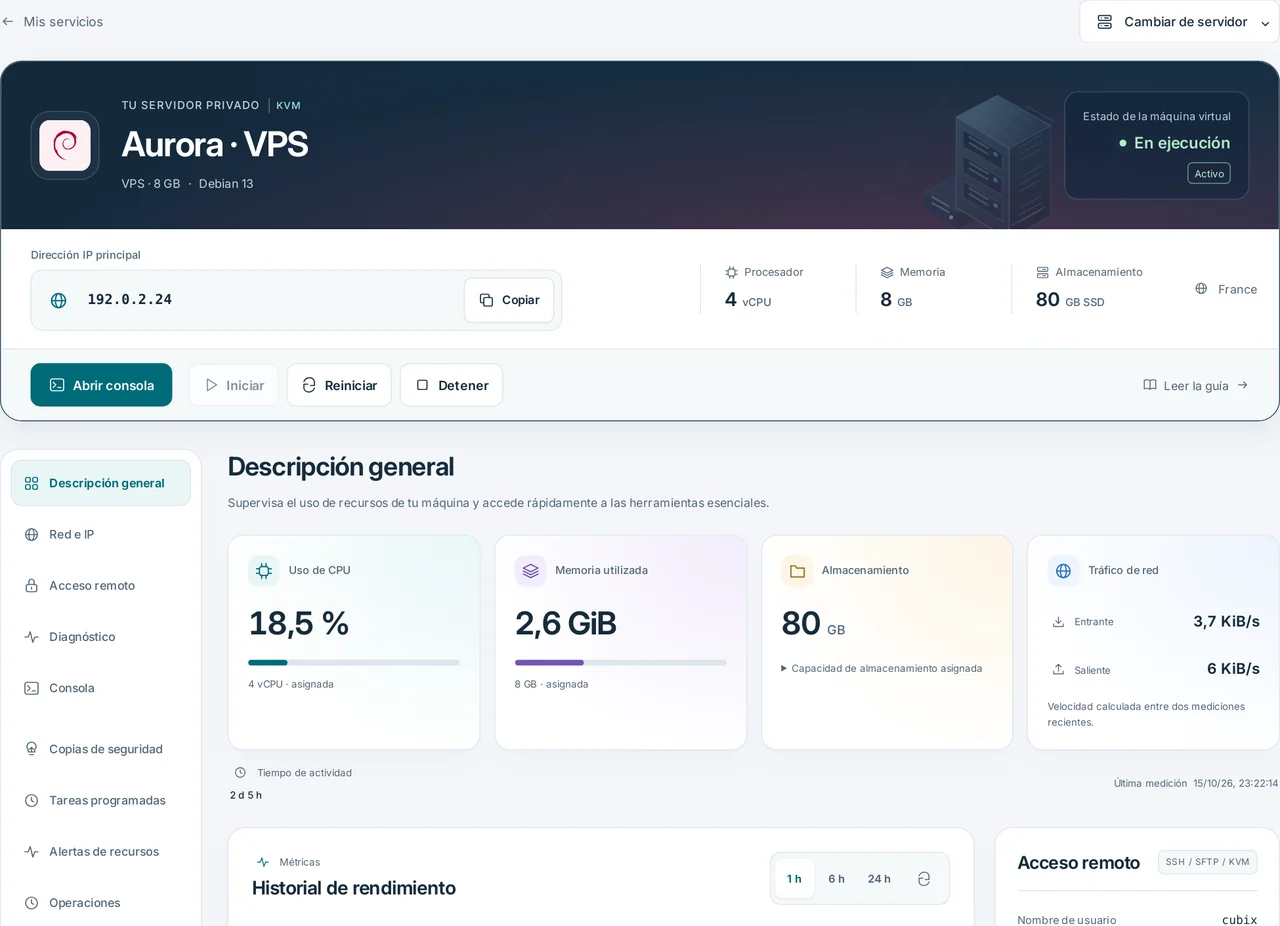Image resolution: width=1280 pixels, height=926 pixels.
Task: Click the Procesador chip icon in header stats
Action: coord(732,272)
